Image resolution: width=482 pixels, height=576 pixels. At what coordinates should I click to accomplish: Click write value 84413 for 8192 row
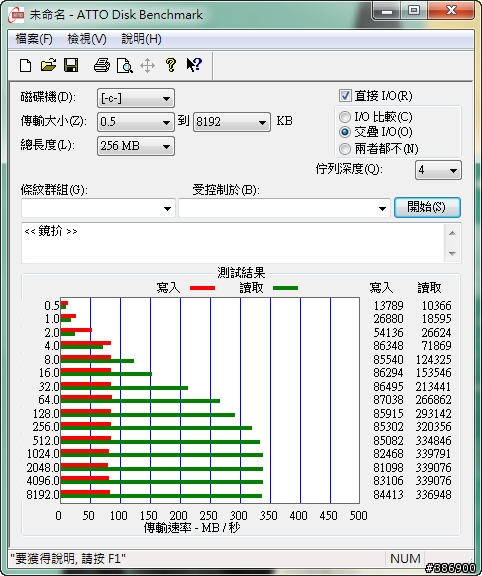click(x=388, y=494)
